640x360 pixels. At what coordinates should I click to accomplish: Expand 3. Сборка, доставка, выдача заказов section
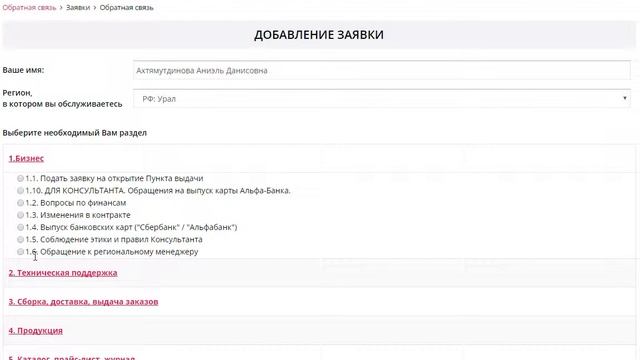(x=83, y=302)
